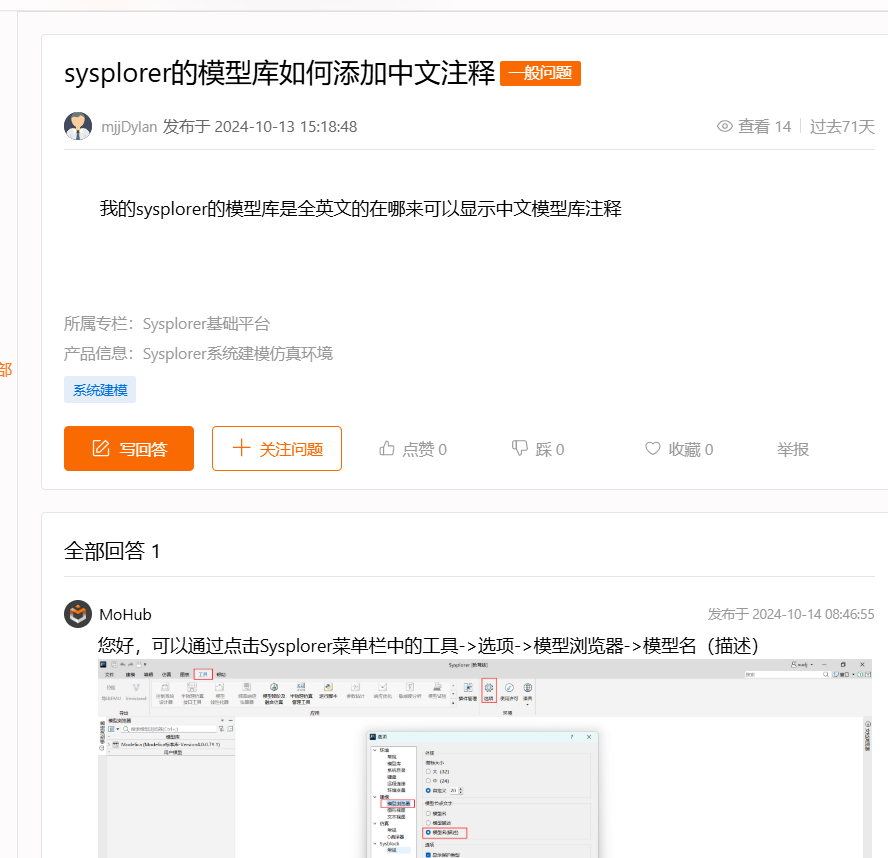Open mjjDylan's username profile link
The height and width of the screenshot is (858, 888).
coord(129,127)
